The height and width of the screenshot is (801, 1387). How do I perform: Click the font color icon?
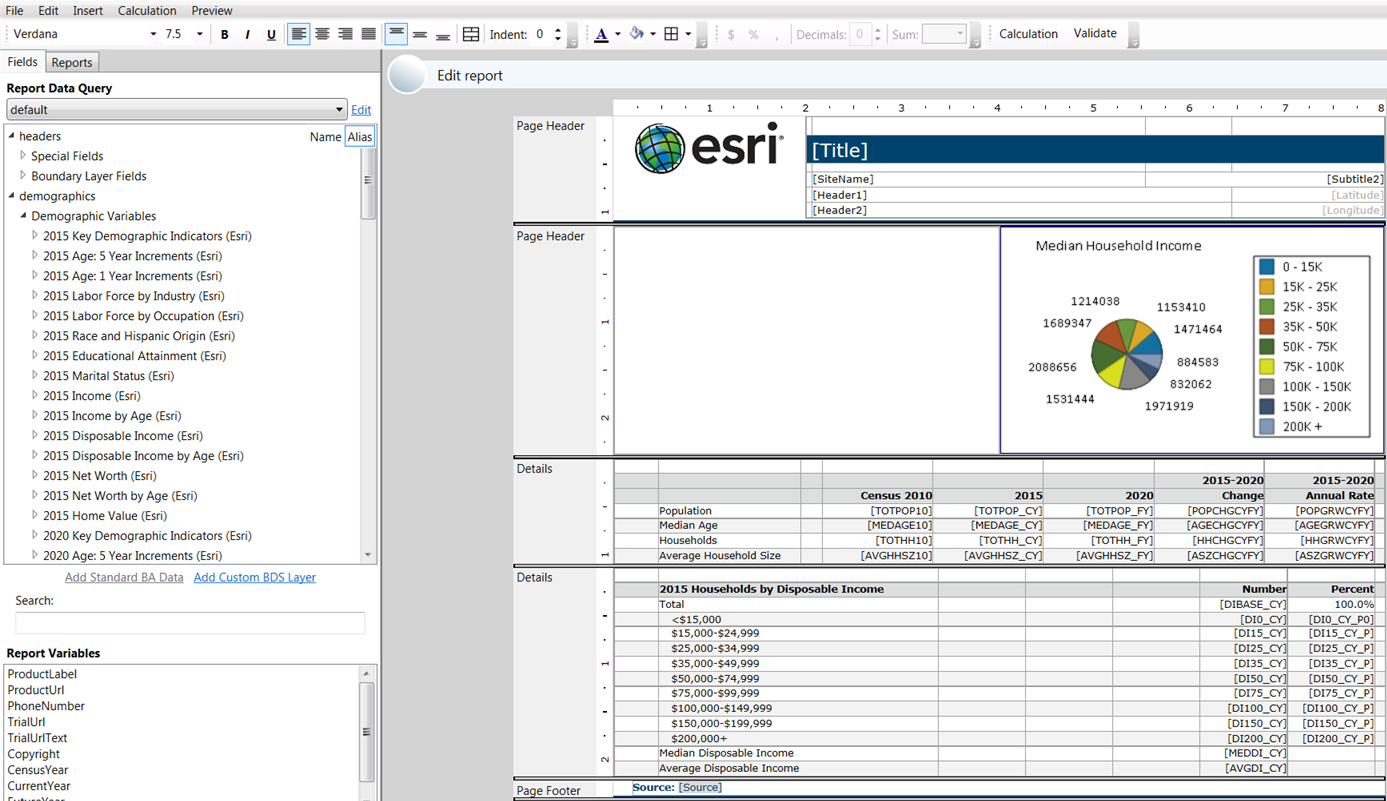[x=601, y=34]
